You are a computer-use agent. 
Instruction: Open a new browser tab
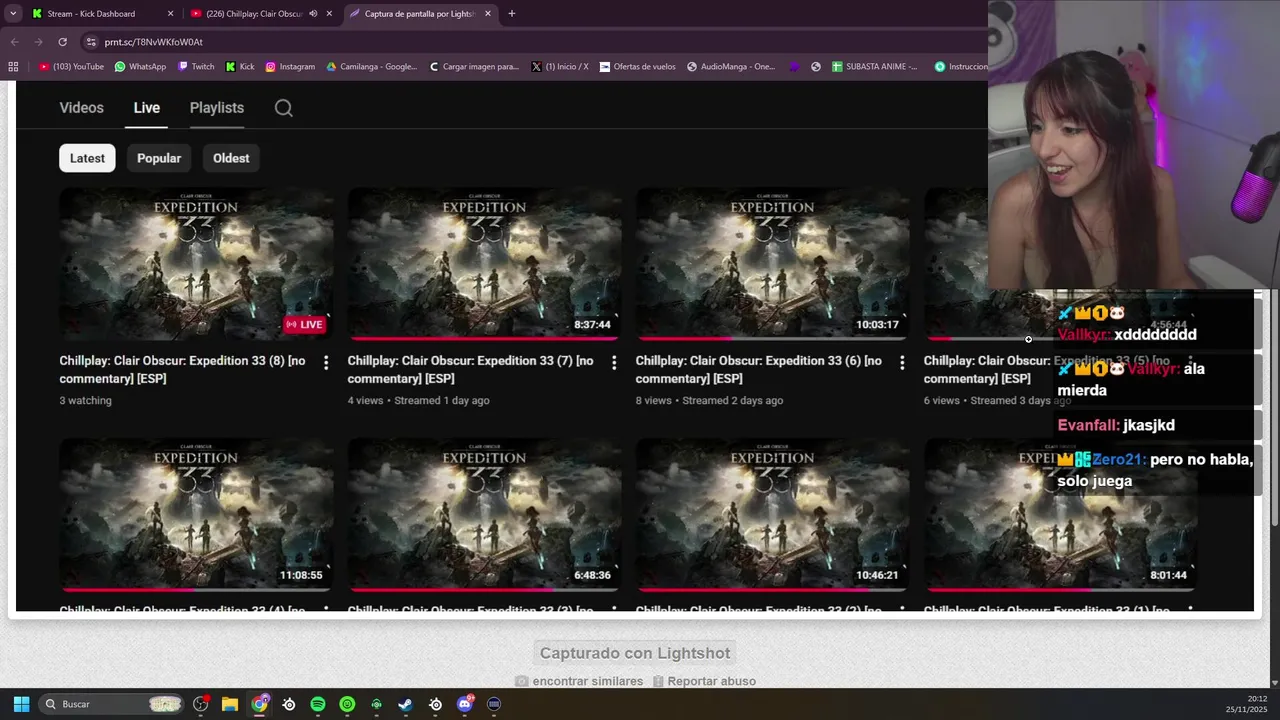(511, 14)
